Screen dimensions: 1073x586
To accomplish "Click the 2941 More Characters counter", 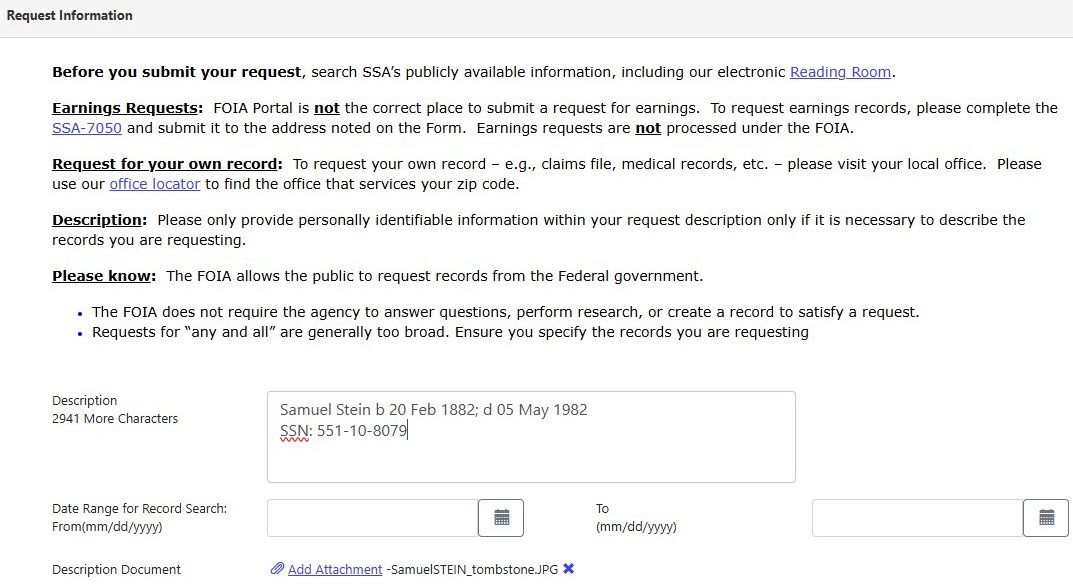I will (x=114, y=418).
